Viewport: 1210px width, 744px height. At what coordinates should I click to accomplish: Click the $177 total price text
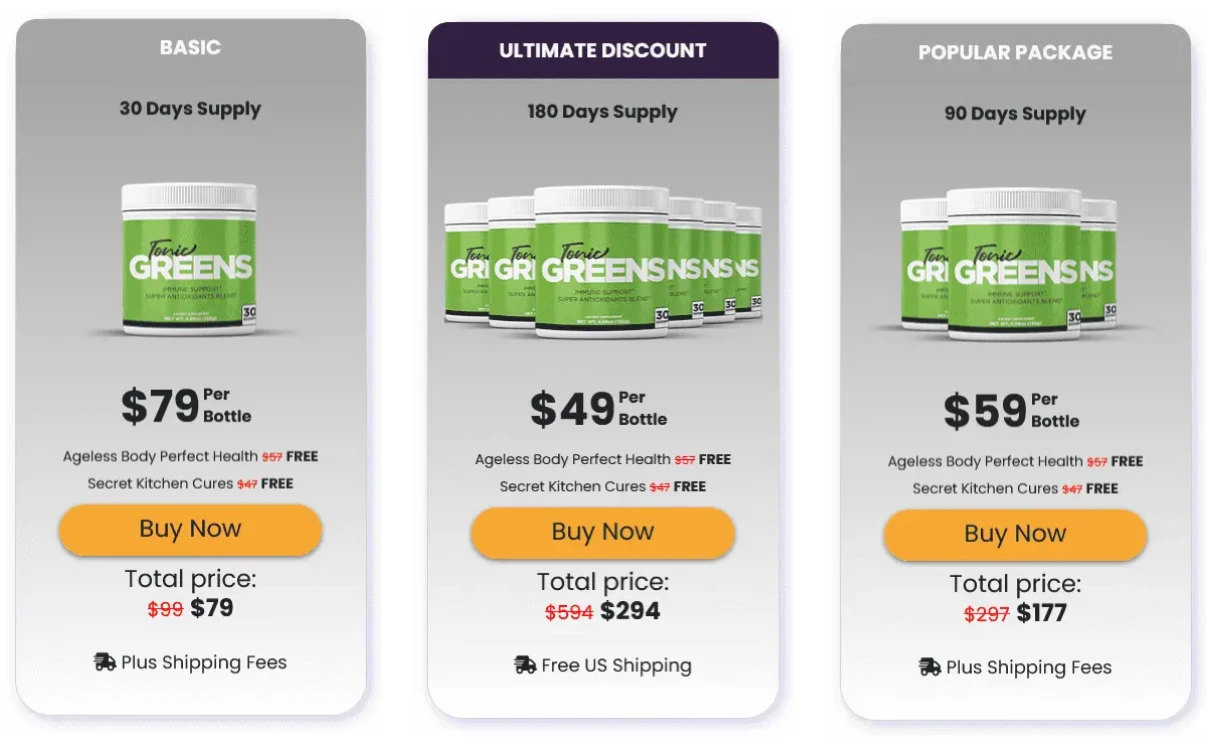(1039, 613)
